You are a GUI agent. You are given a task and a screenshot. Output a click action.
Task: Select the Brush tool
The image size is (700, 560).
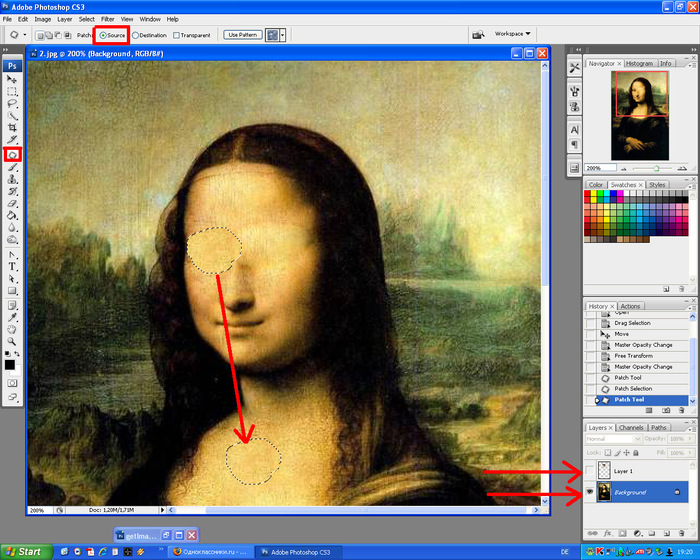pyautogui.click(x=12, y=167)
